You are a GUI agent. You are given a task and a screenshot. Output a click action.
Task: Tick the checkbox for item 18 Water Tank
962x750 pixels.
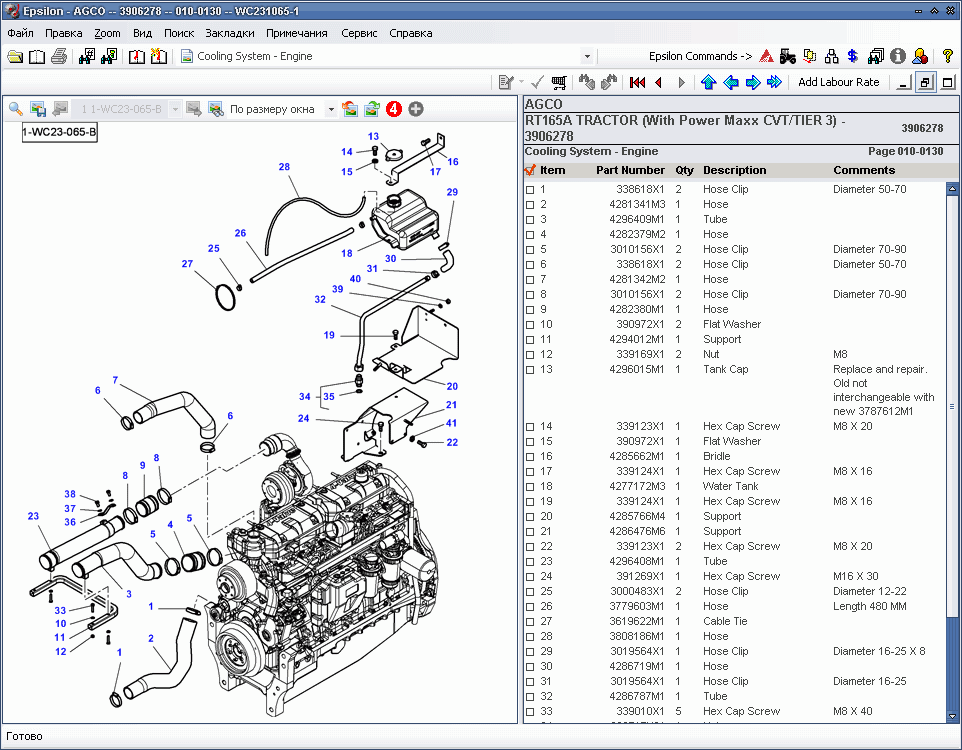pyautogui.click(x=530, y=487)
